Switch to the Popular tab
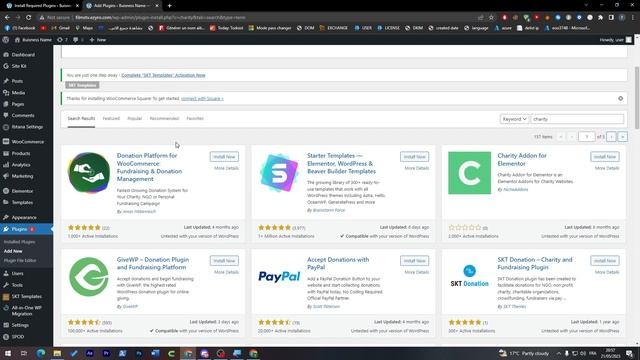Image resolution: width=640 pixels, height=360 pixels. click(x=135, y=118)
